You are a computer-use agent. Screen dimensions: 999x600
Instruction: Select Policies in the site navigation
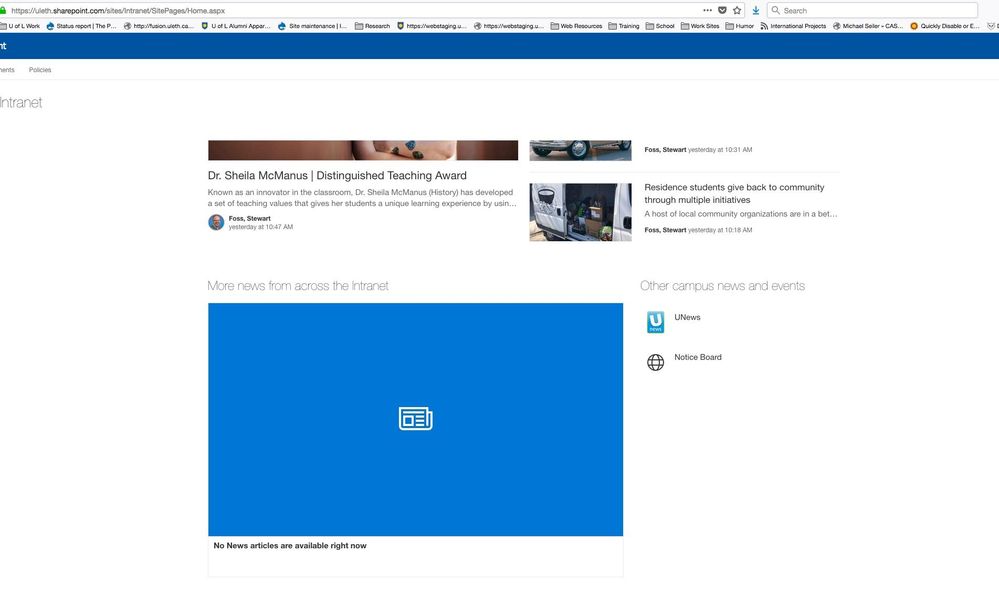pyautogui.click(x=40, y=70)
